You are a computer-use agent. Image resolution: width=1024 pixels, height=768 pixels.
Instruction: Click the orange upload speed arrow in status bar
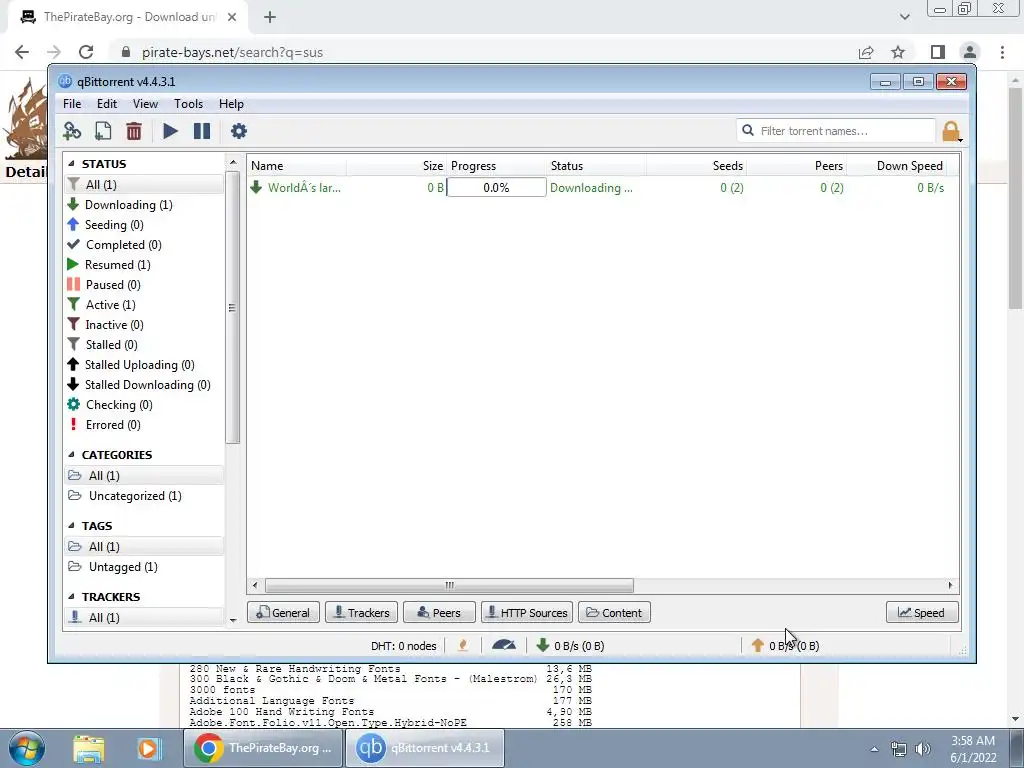tap(758, 646)
